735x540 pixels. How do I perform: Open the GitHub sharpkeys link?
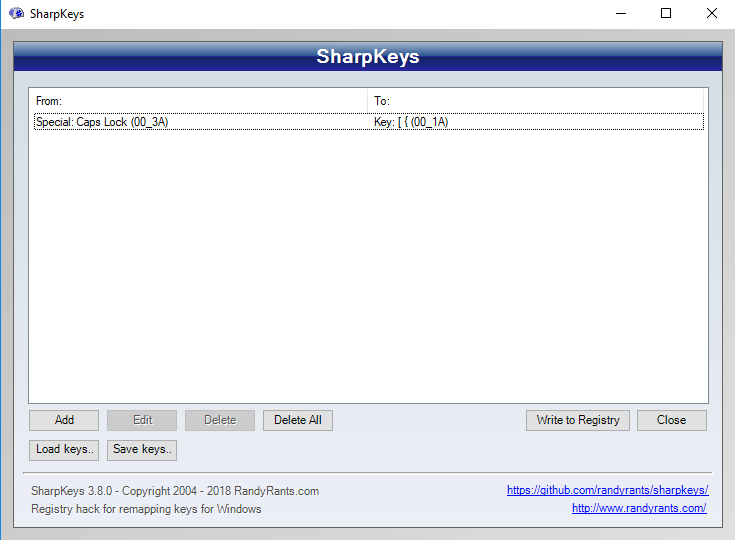(x=608, y=490)
